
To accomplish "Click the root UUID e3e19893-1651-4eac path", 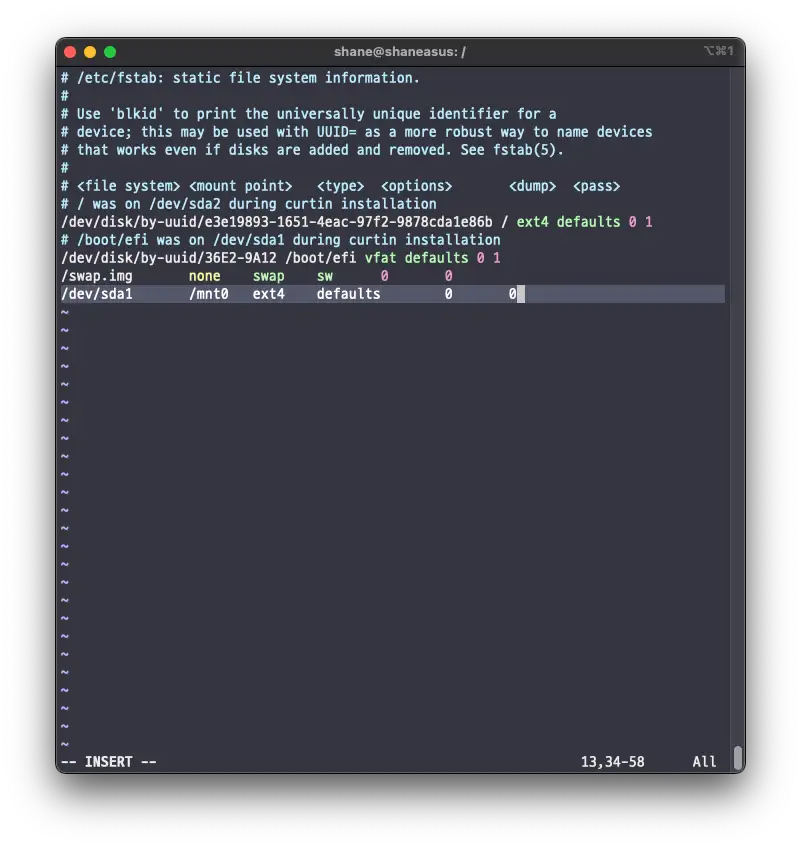I will point(277,222).
